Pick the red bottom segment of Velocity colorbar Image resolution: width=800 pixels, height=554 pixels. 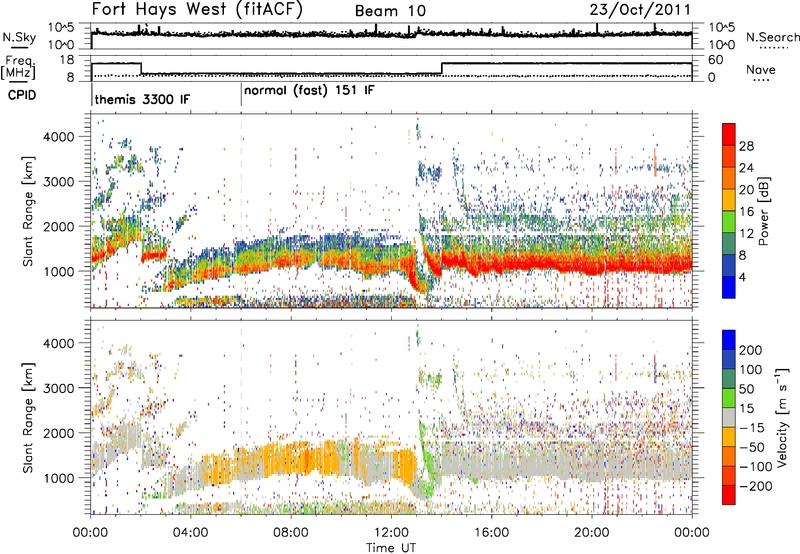click(x=729, y=495)
